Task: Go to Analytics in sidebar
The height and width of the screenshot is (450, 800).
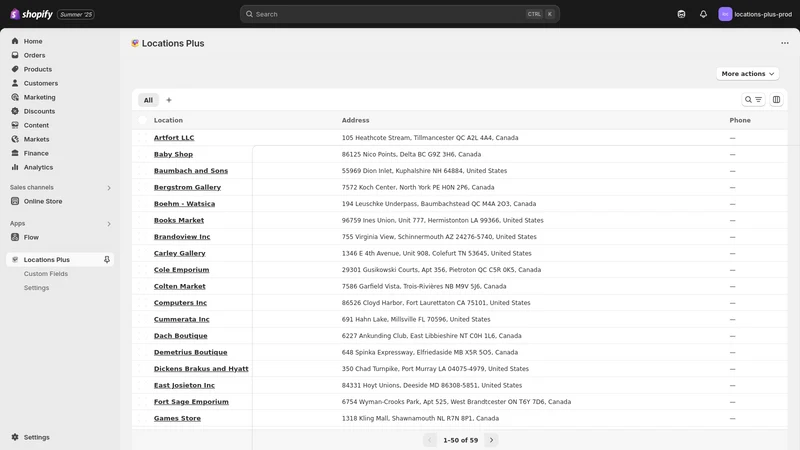Action: [x=38, y=167]
